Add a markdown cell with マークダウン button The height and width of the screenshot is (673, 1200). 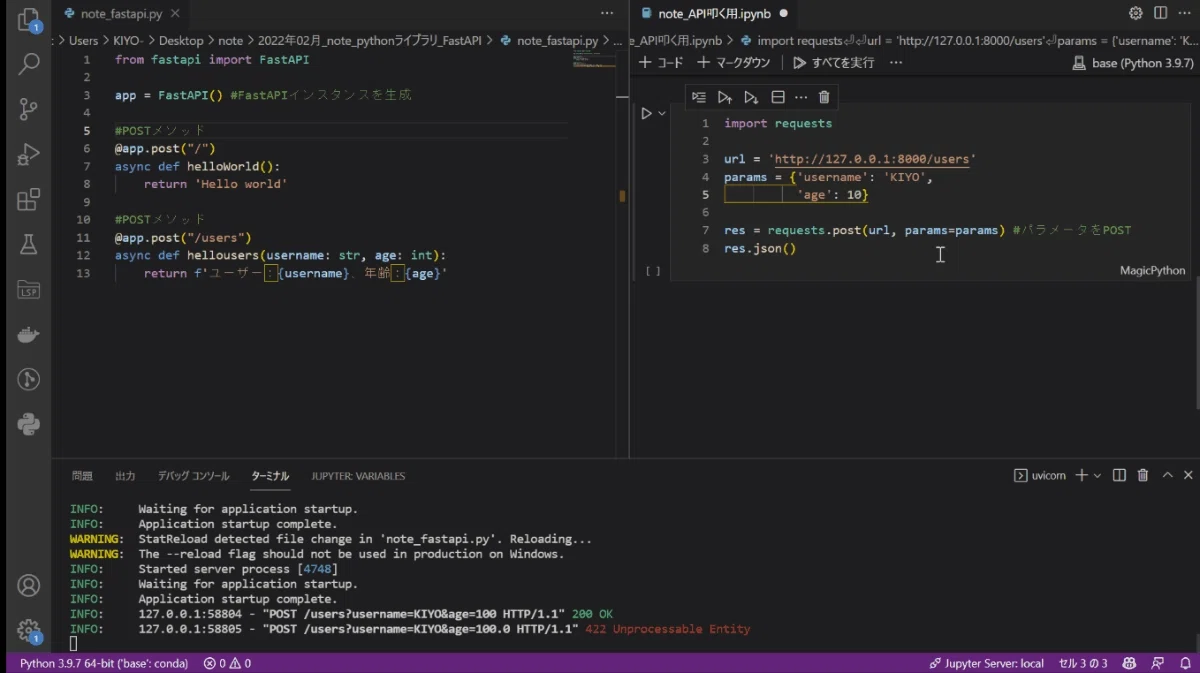(x=734, y=62)
